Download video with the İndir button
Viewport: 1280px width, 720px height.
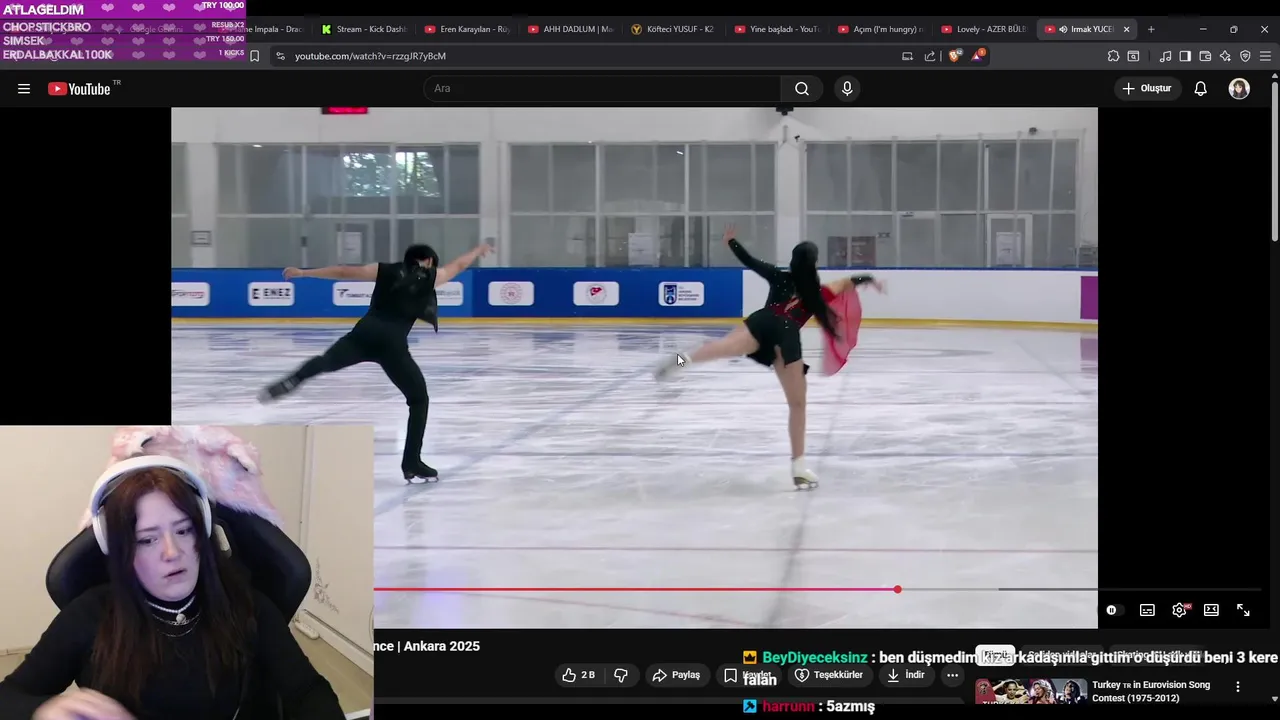(905, 675)
